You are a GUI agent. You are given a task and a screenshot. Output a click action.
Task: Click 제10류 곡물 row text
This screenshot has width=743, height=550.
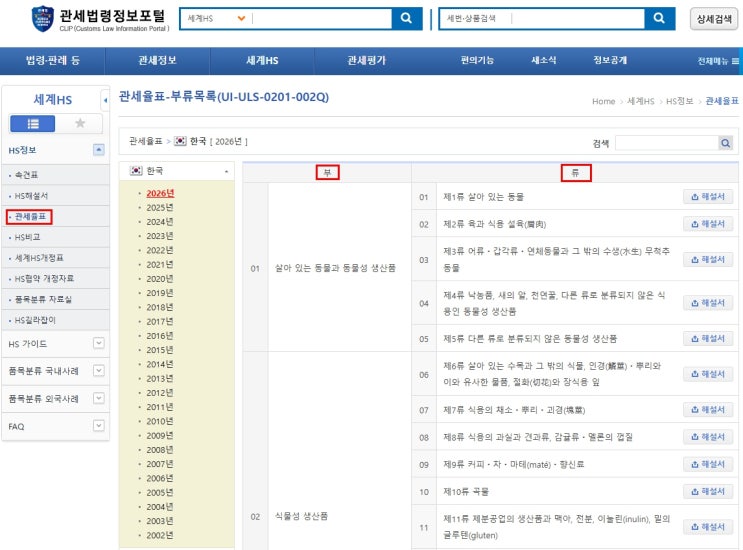[x=466, y=492]
